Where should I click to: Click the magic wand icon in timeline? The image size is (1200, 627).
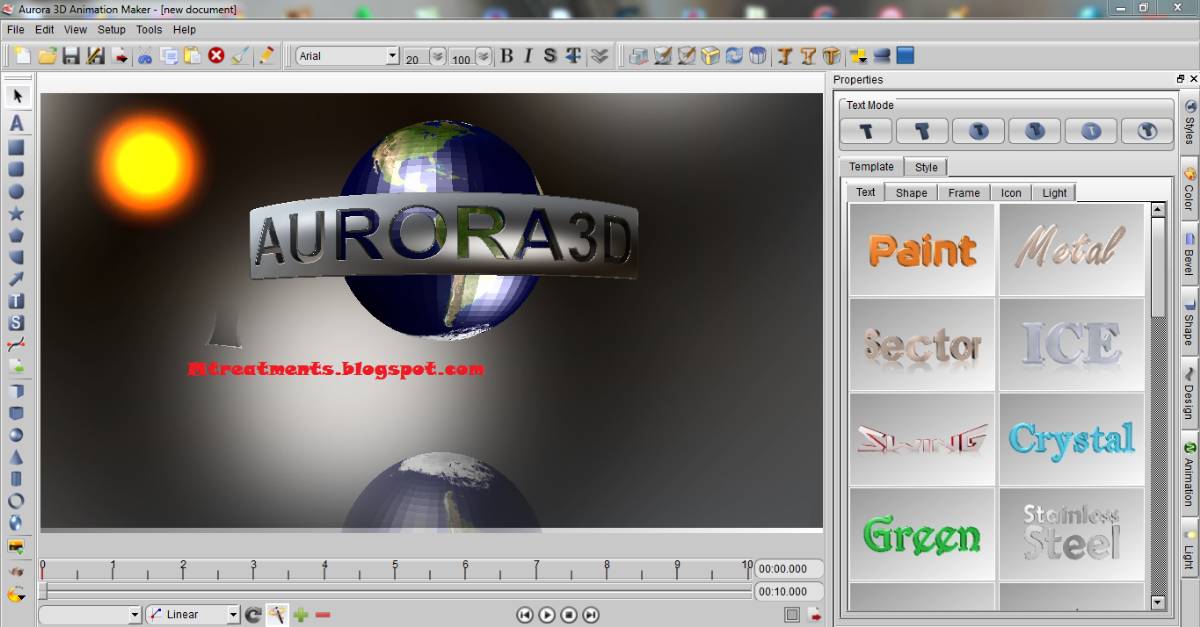(x=277, y=614)
